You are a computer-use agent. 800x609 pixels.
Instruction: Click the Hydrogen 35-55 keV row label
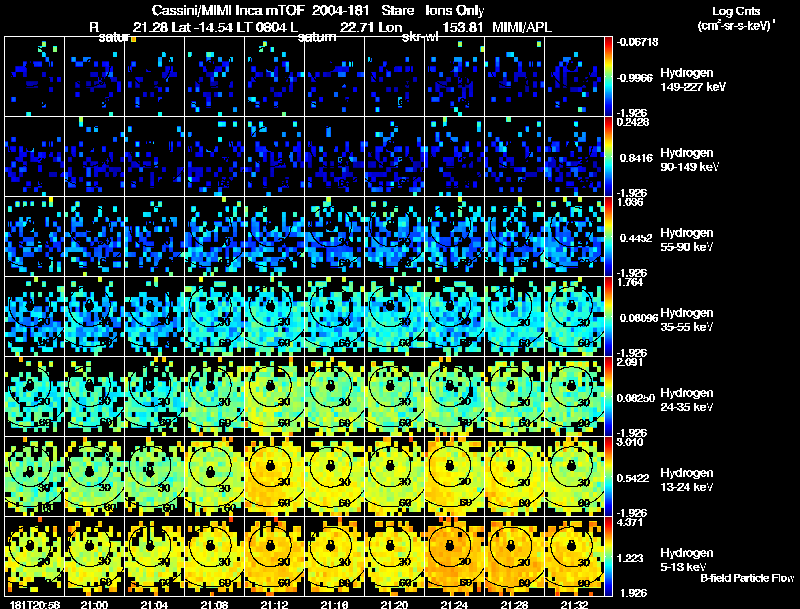687,320
